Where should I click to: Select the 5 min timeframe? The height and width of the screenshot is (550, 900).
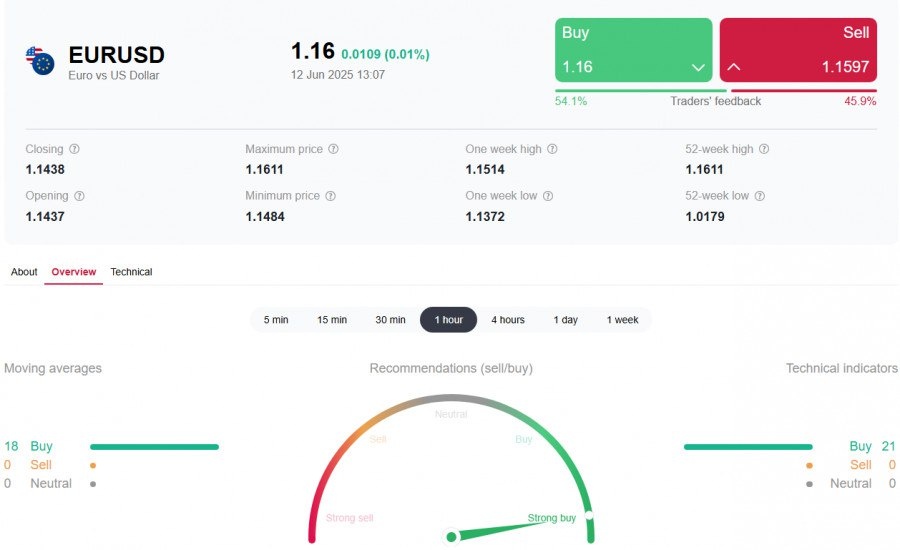click(x=276, y=320)
